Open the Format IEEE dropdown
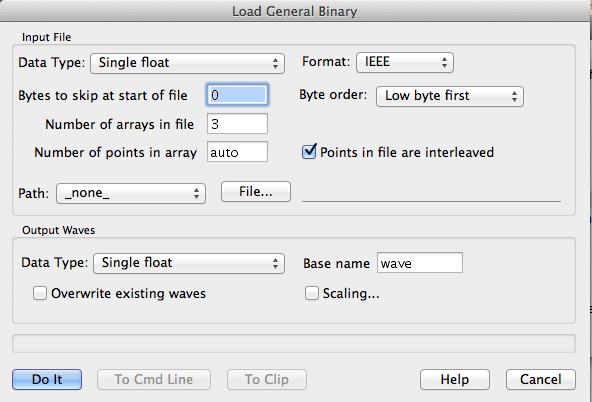This screenshot has height=402, width=592. pyautogui.click(x=405, y=62)
